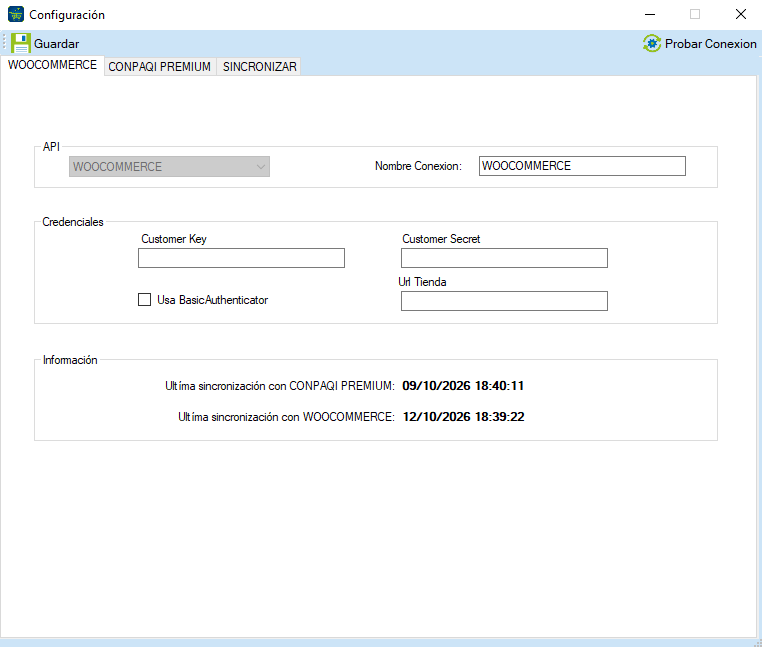This screenshot has height=647, width=762.
Task: Click the Probar Conexion gear icon
Action: click(x=652, y=43)
